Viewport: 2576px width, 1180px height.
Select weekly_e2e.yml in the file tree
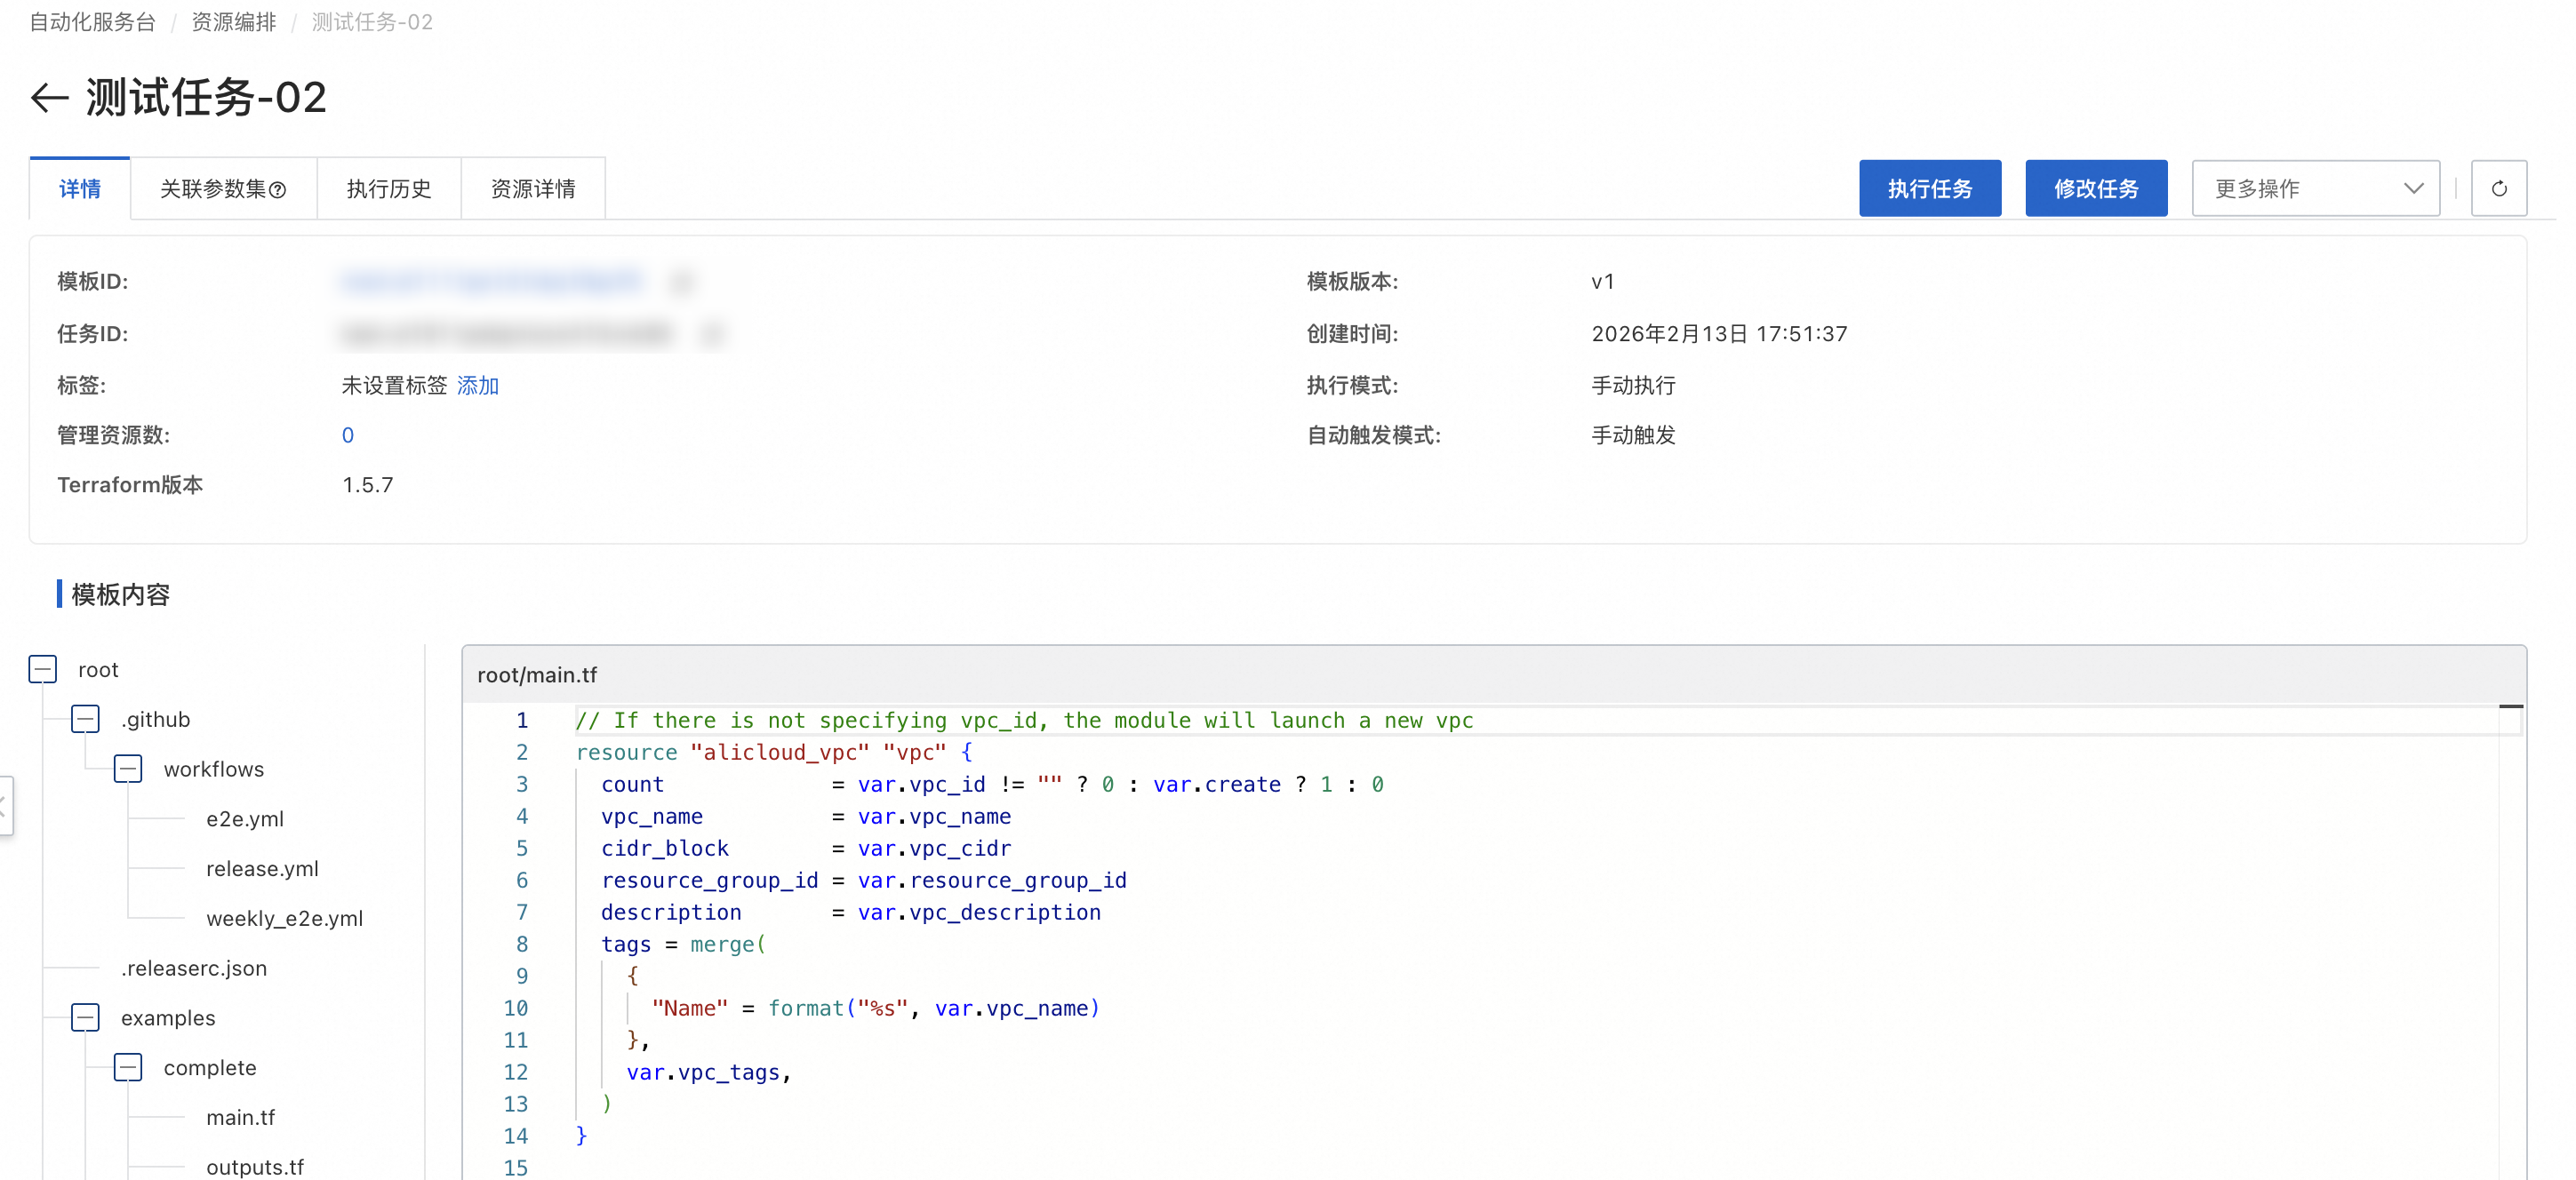click(284, 919)
